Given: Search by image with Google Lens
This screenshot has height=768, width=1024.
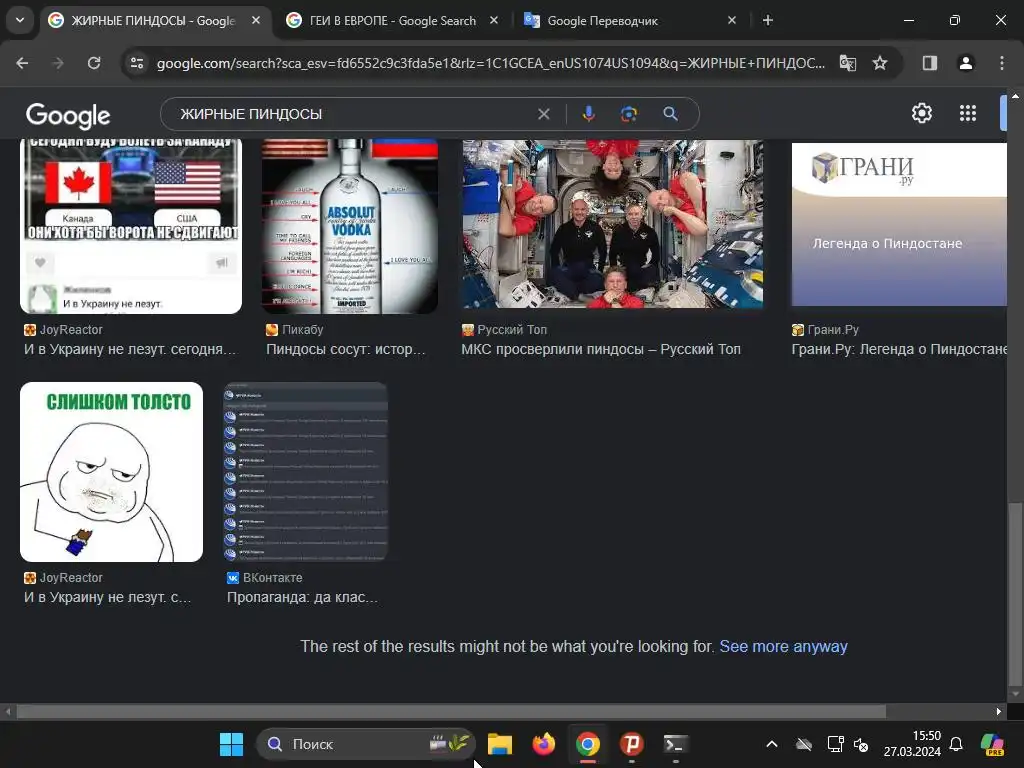Looking at the screenshot, I should coord(629,114).
